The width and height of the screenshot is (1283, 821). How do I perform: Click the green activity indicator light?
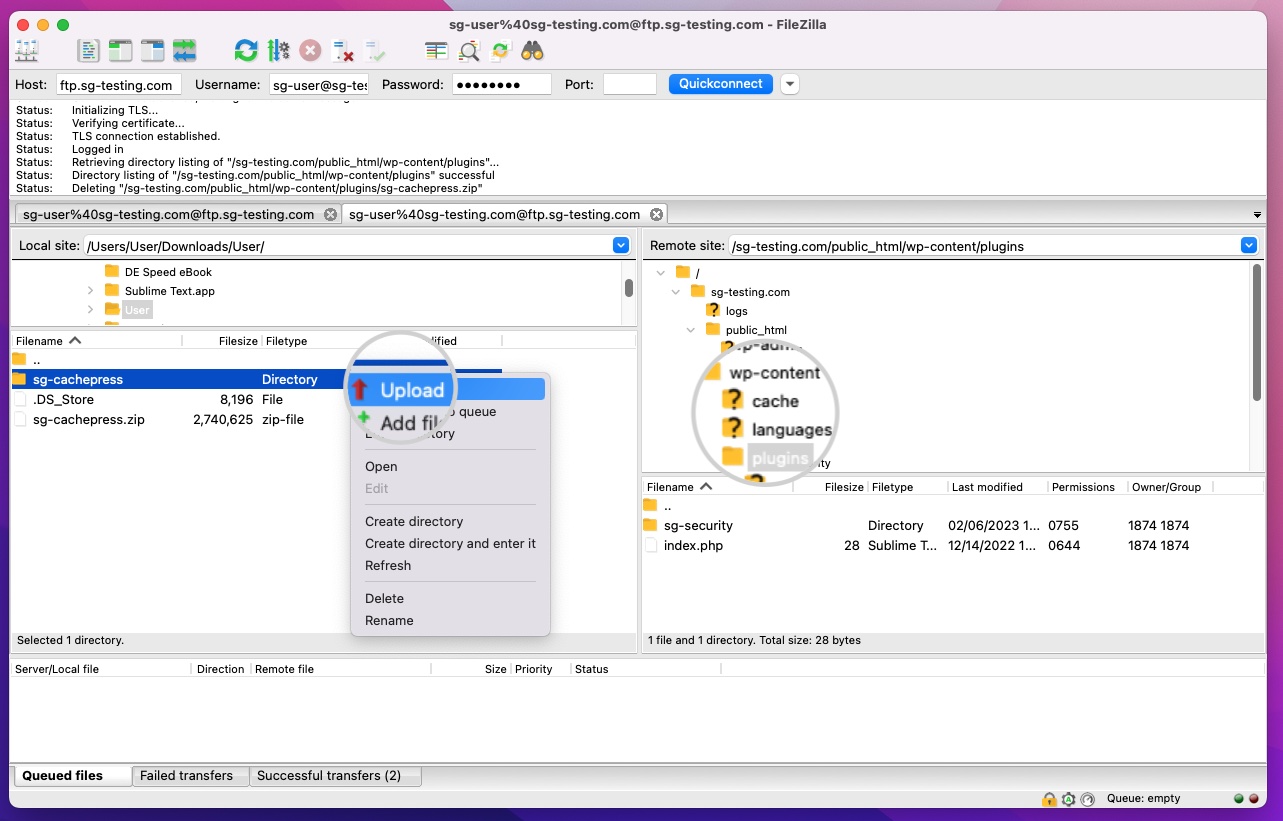(1239, 799)
